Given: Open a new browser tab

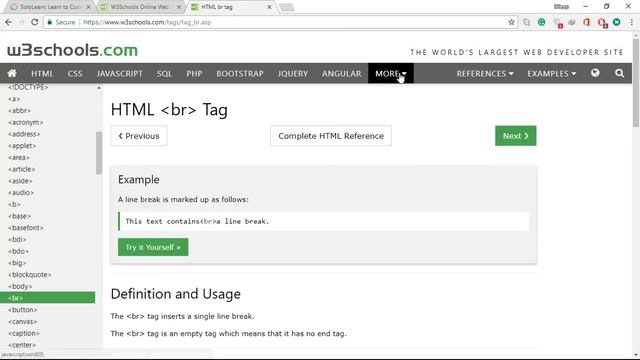Looking at the screenshot, I should [x=287, y=7].
